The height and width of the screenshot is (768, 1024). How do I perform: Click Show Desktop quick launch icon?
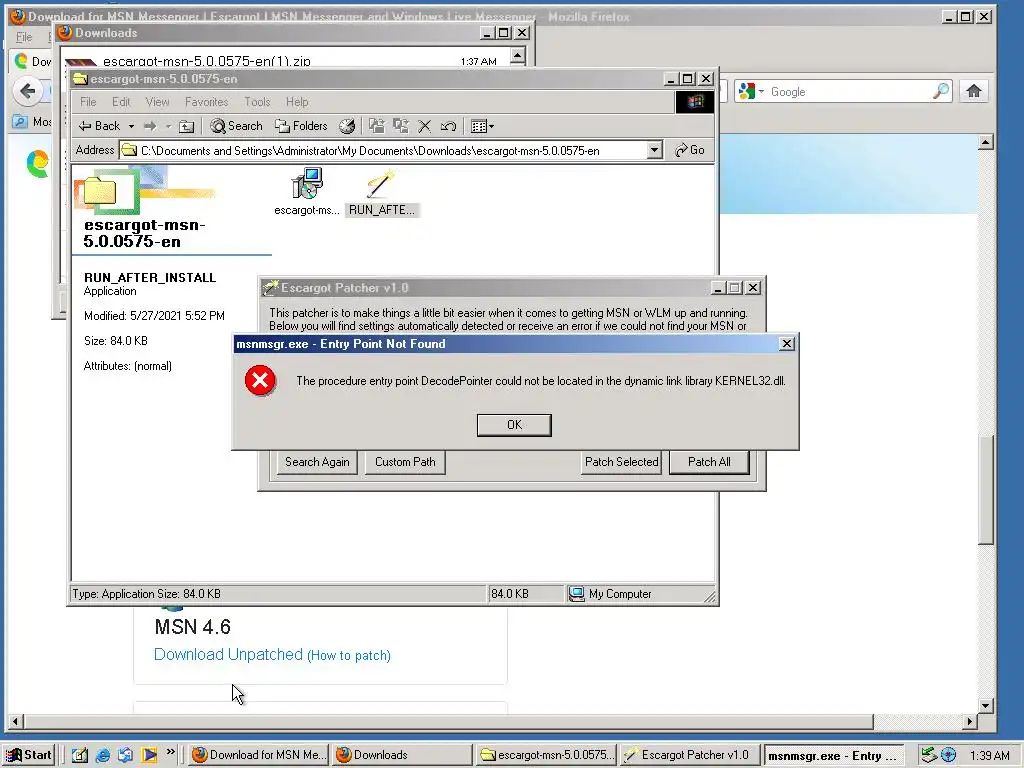point(80,755)
